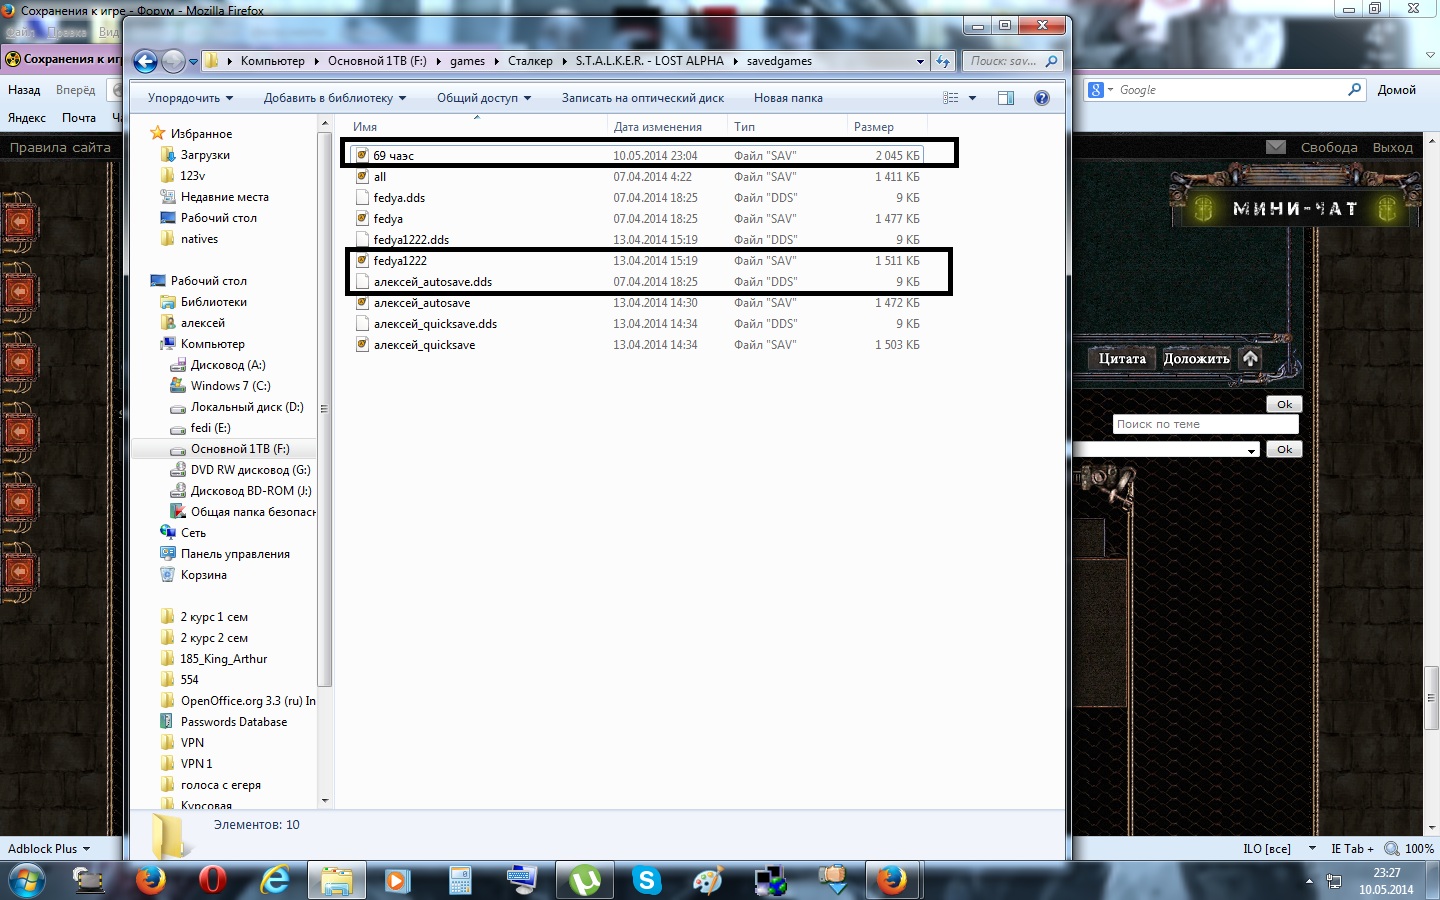Open the Почта bookmark in Firefox
Viewport: 1440px width, 900px height.
(79, 118)
